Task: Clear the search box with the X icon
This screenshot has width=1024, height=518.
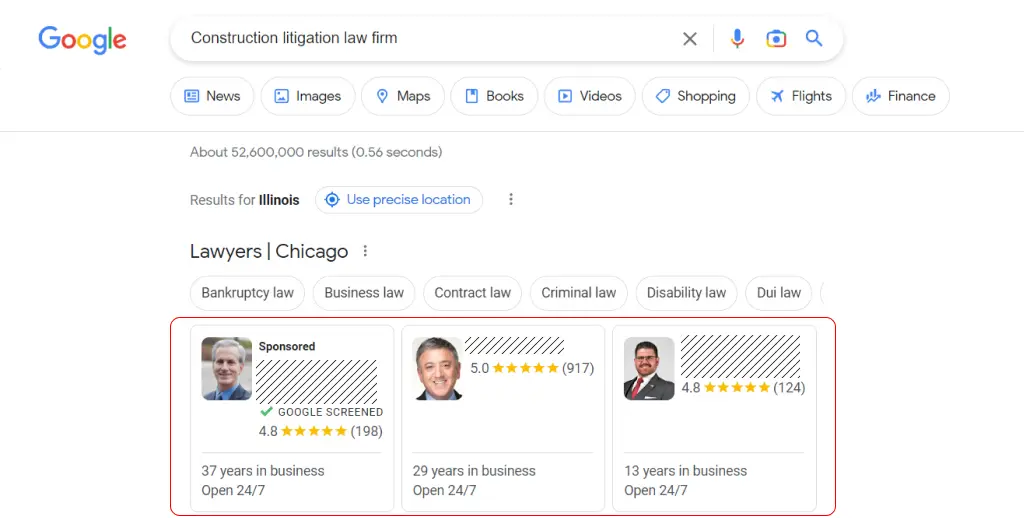Action: coord(690,39)
